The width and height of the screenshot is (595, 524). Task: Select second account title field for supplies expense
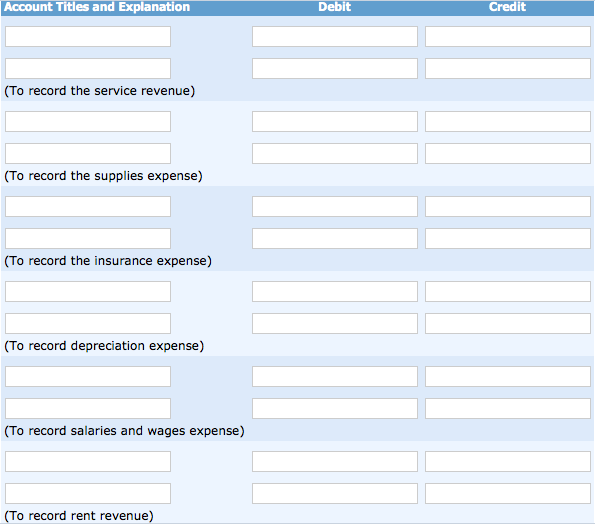(88, 153)
